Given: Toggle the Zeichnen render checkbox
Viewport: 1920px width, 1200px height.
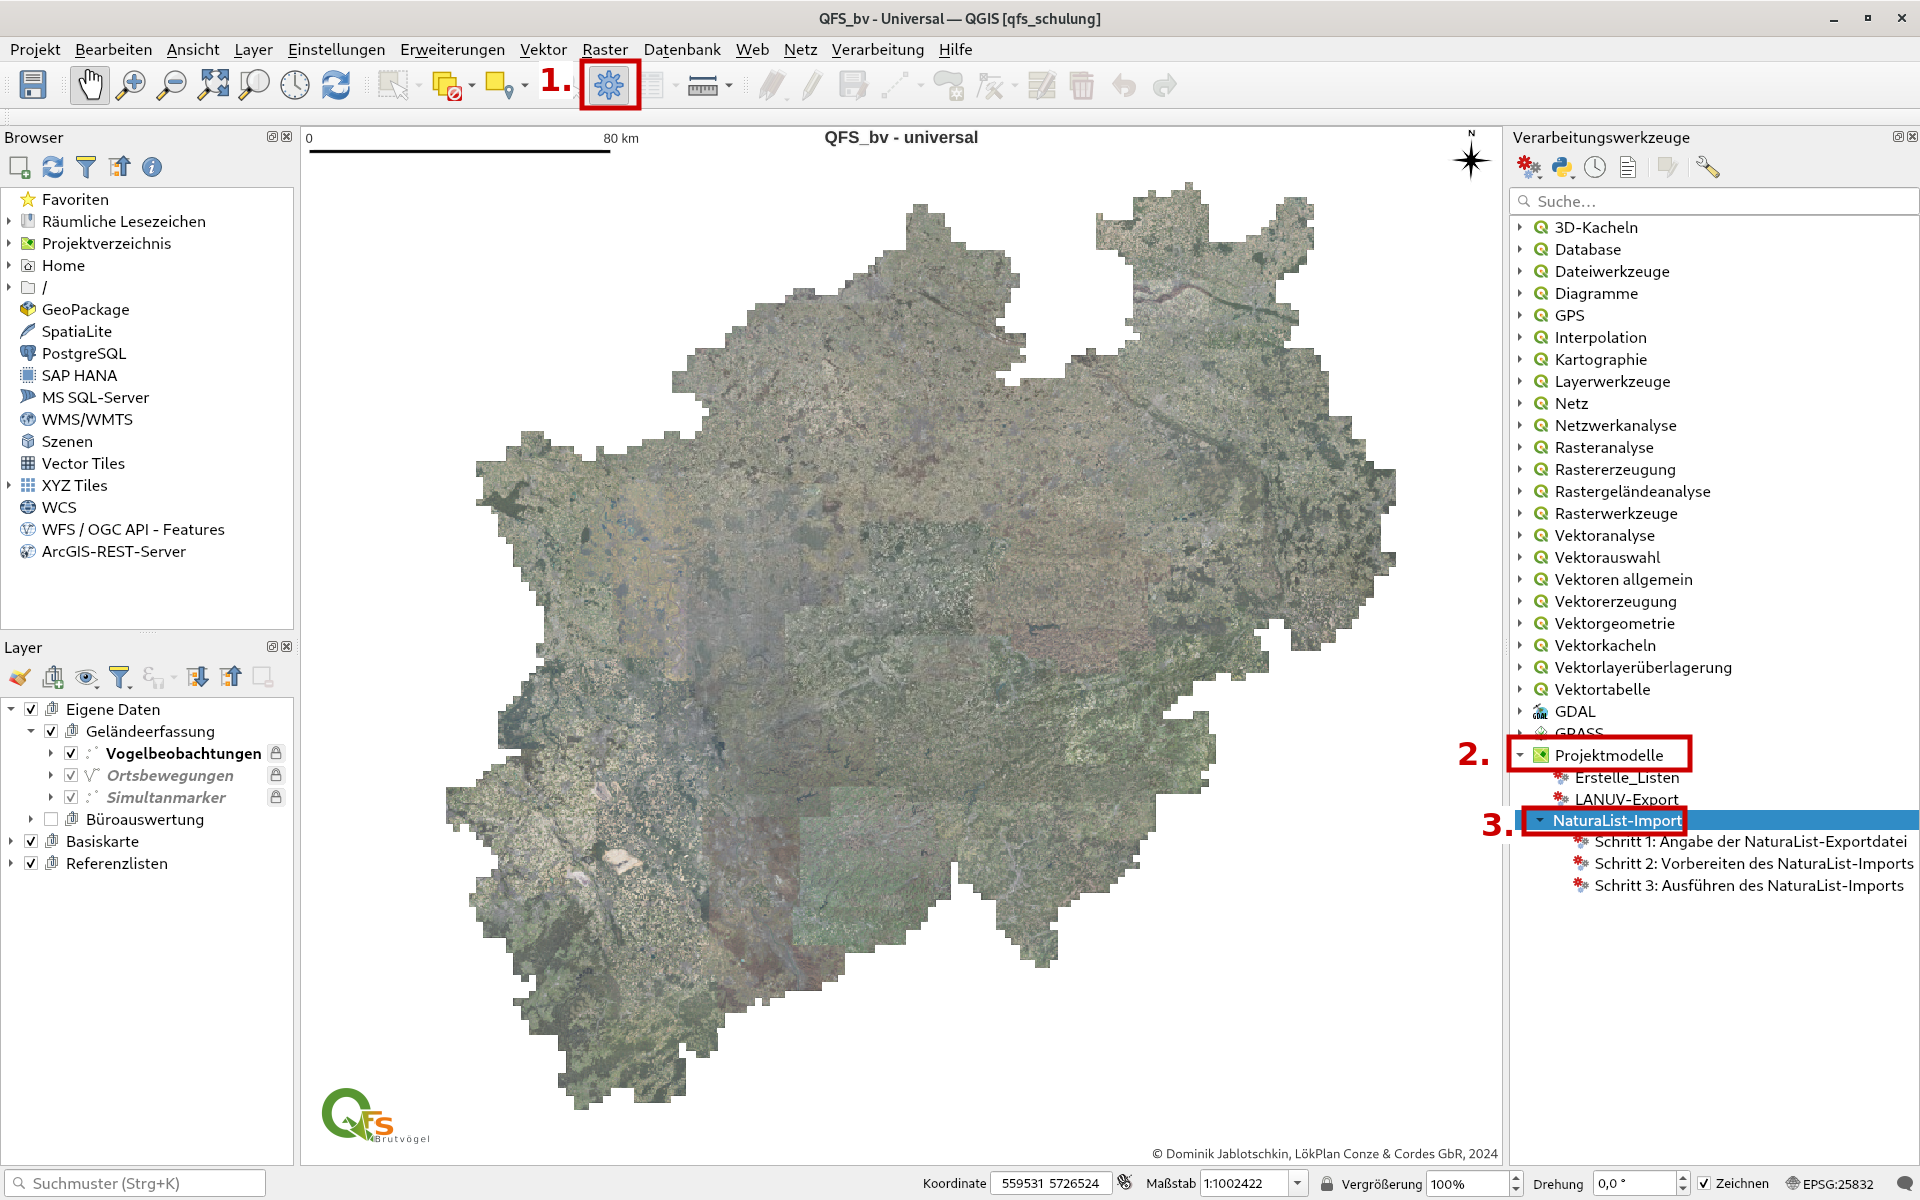Looking at the screenshot, I should 1704,1183.
